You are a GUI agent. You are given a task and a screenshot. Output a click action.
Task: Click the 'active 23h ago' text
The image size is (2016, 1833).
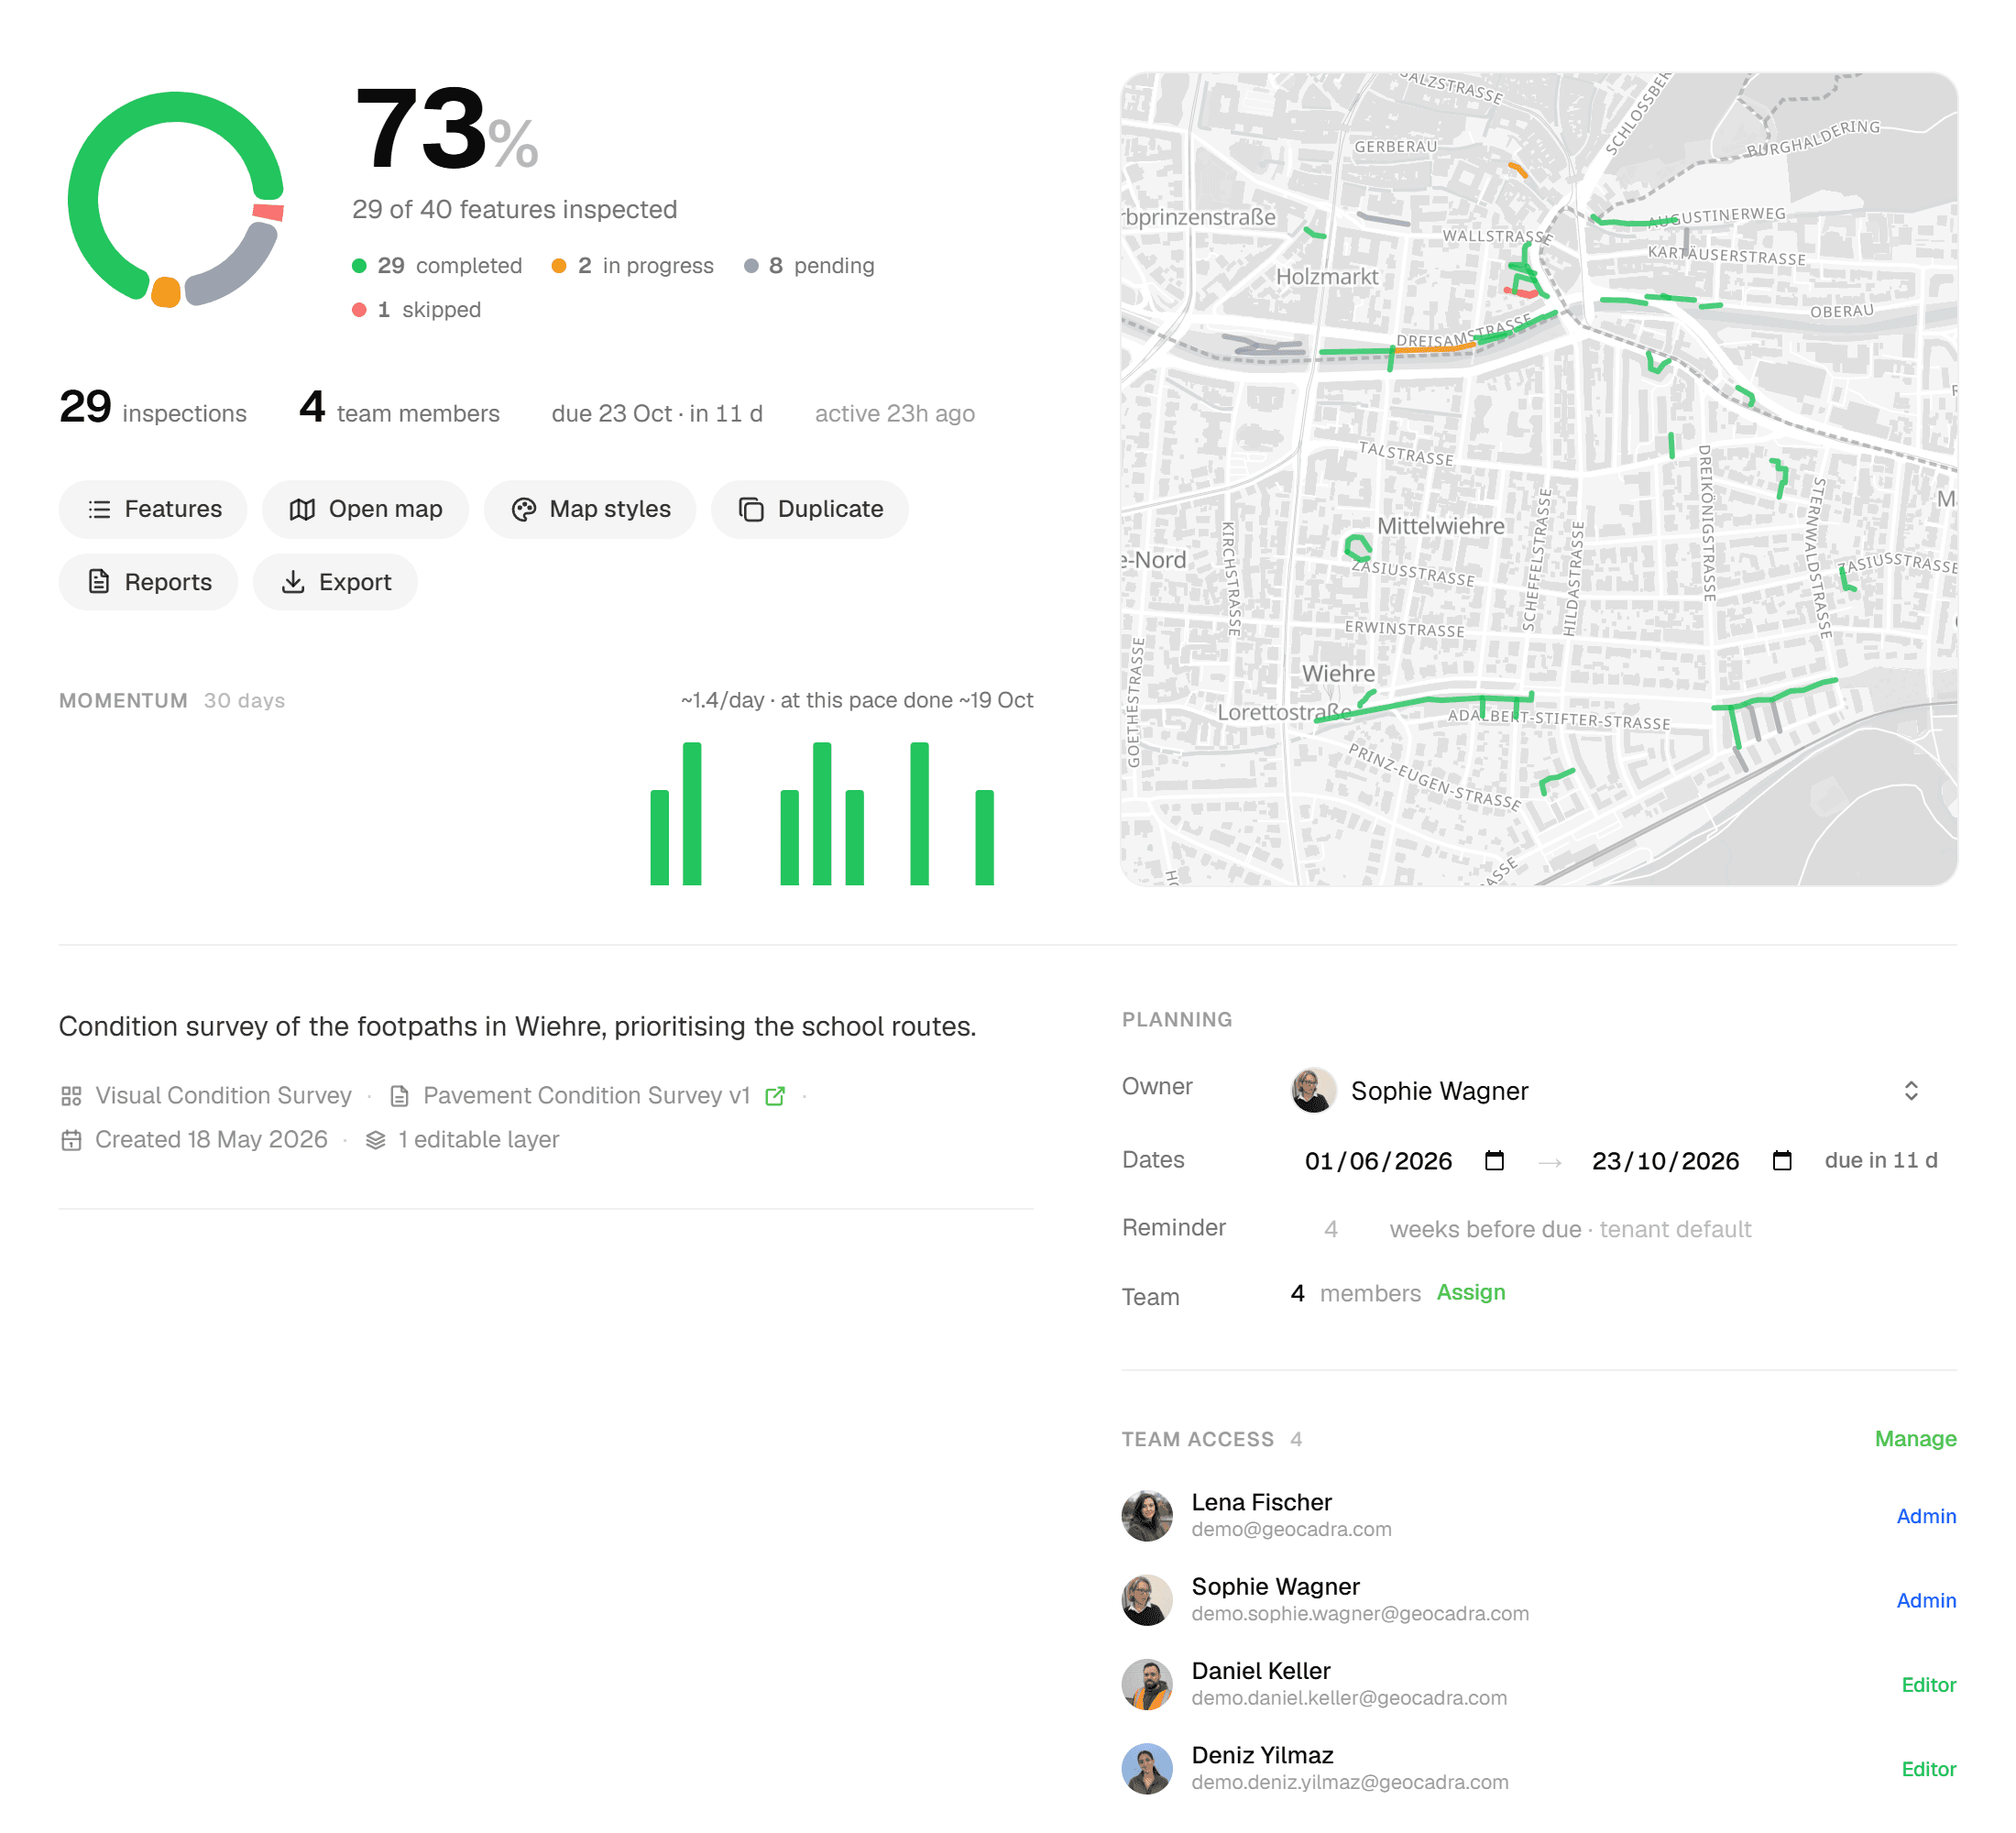(894, 414)
